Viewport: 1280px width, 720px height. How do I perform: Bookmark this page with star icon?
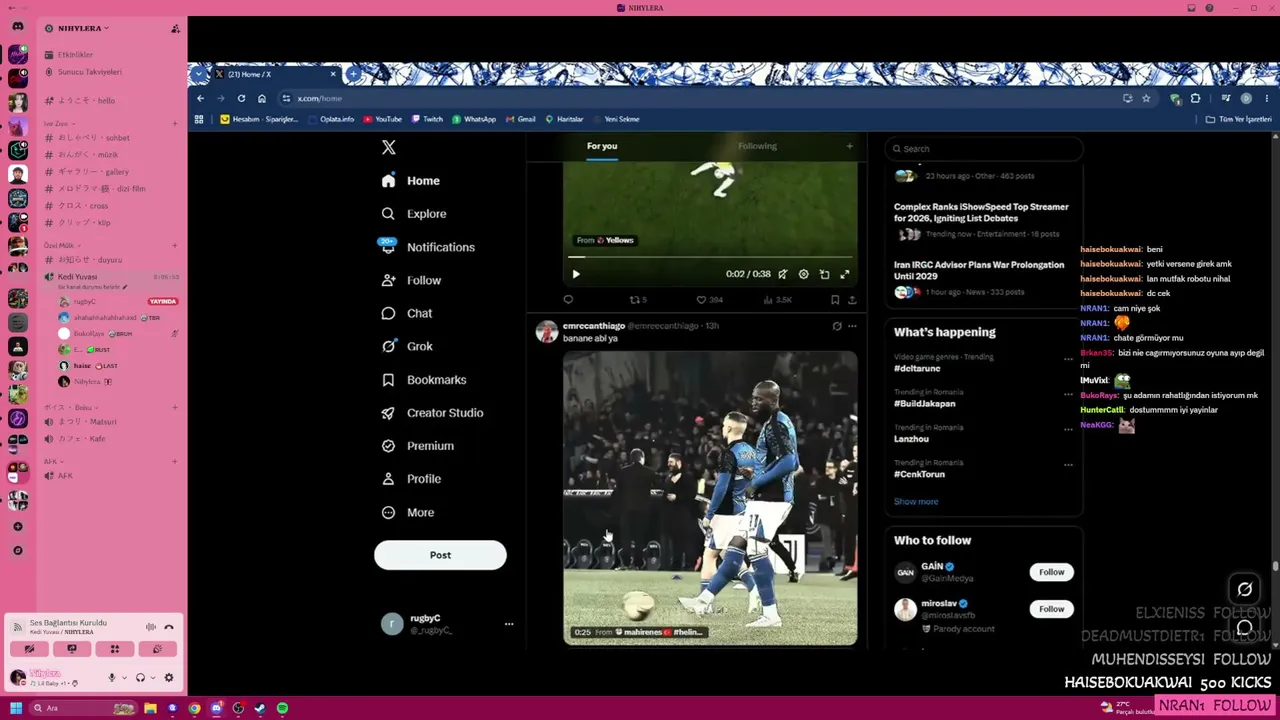[1146, 98]
